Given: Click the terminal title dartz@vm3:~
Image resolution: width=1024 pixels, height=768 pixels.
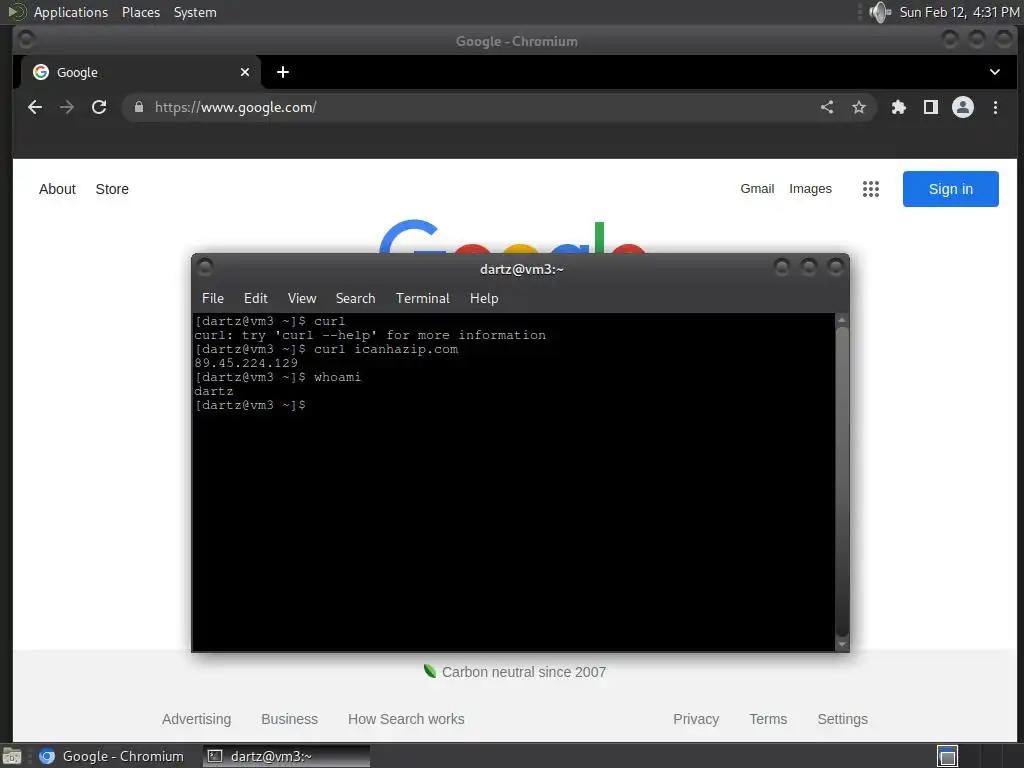Looking at the screenshot, I should pyautogui.click(x=521, y=269).
